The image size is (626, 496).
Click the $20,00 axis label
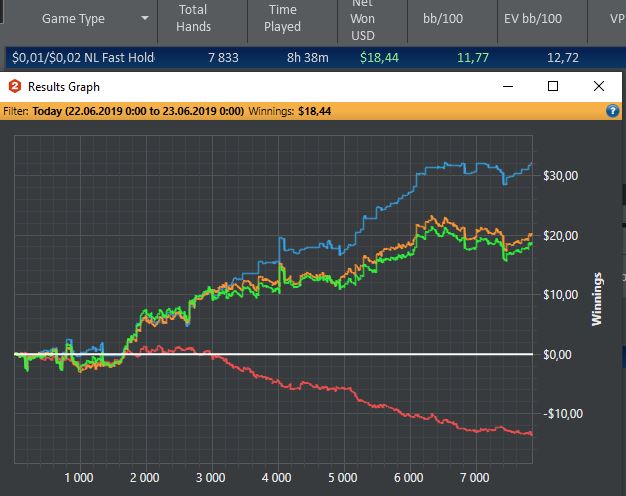coord(560,236)
